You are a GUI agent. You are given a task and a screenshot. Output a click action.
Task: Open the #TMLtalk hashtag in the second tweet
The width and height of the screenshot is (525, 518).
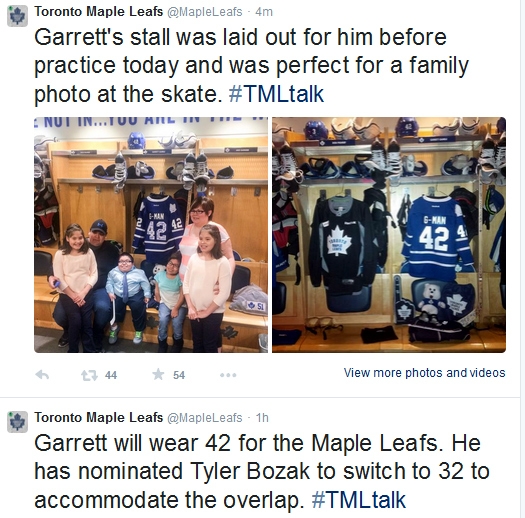pos(359,500)
